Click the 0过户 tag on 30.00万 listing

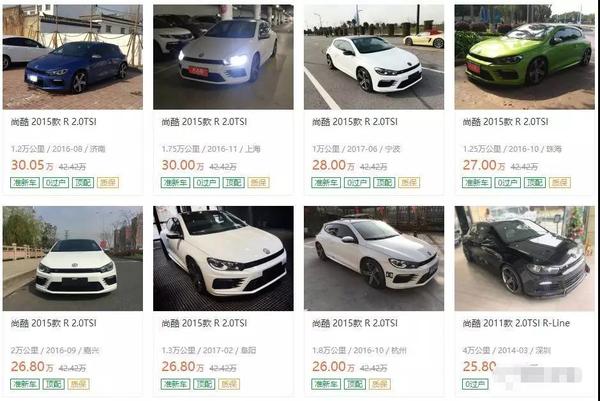click(207, 183)
